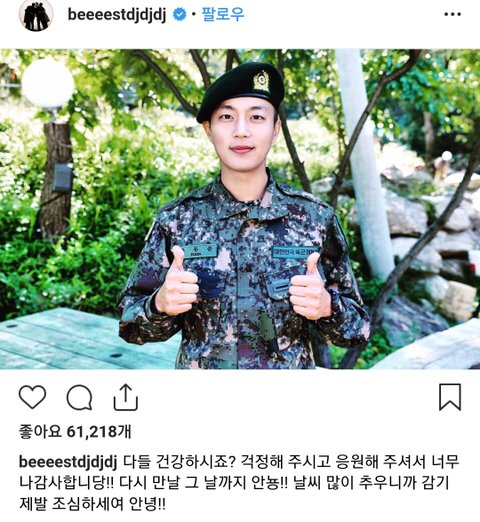Click the right thumbs-up hand in the photo
480x522 pixels.
coord(310,287)
